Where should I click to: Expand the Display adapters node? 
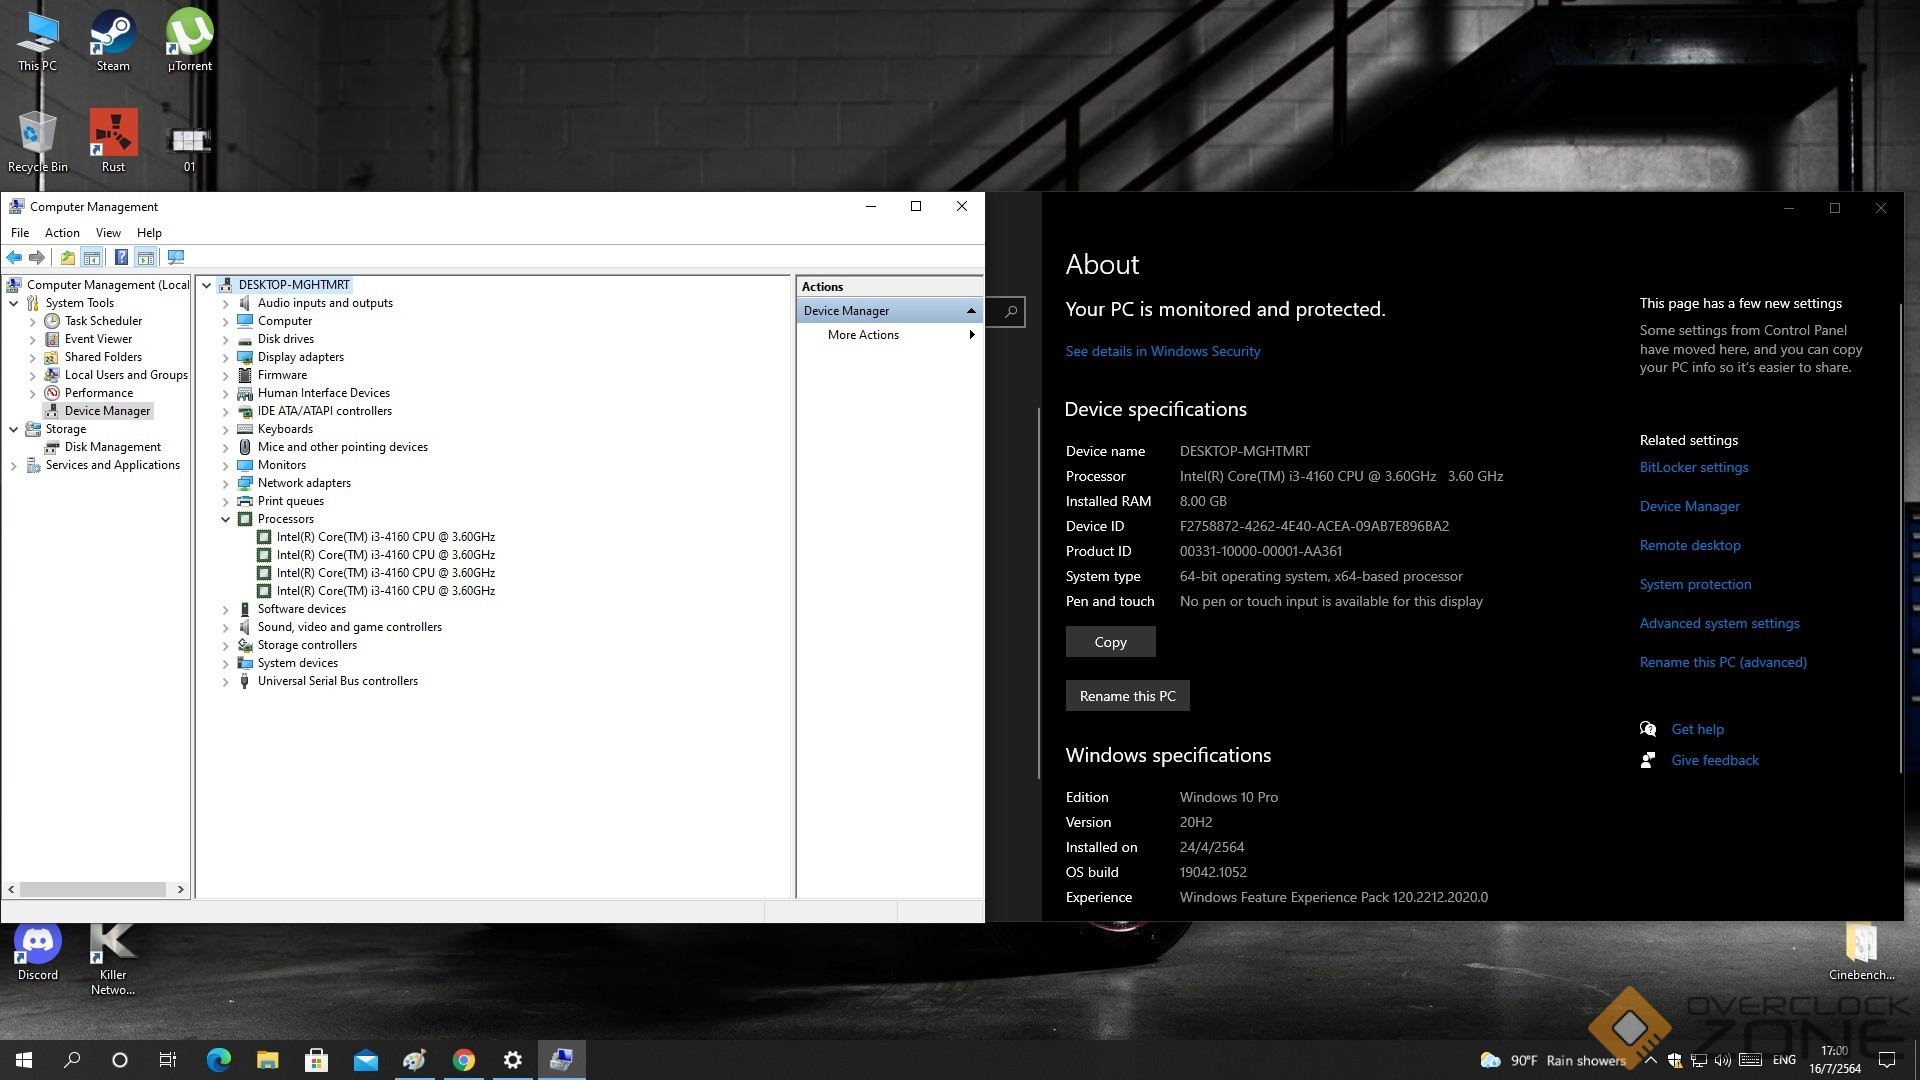(226, 357)
